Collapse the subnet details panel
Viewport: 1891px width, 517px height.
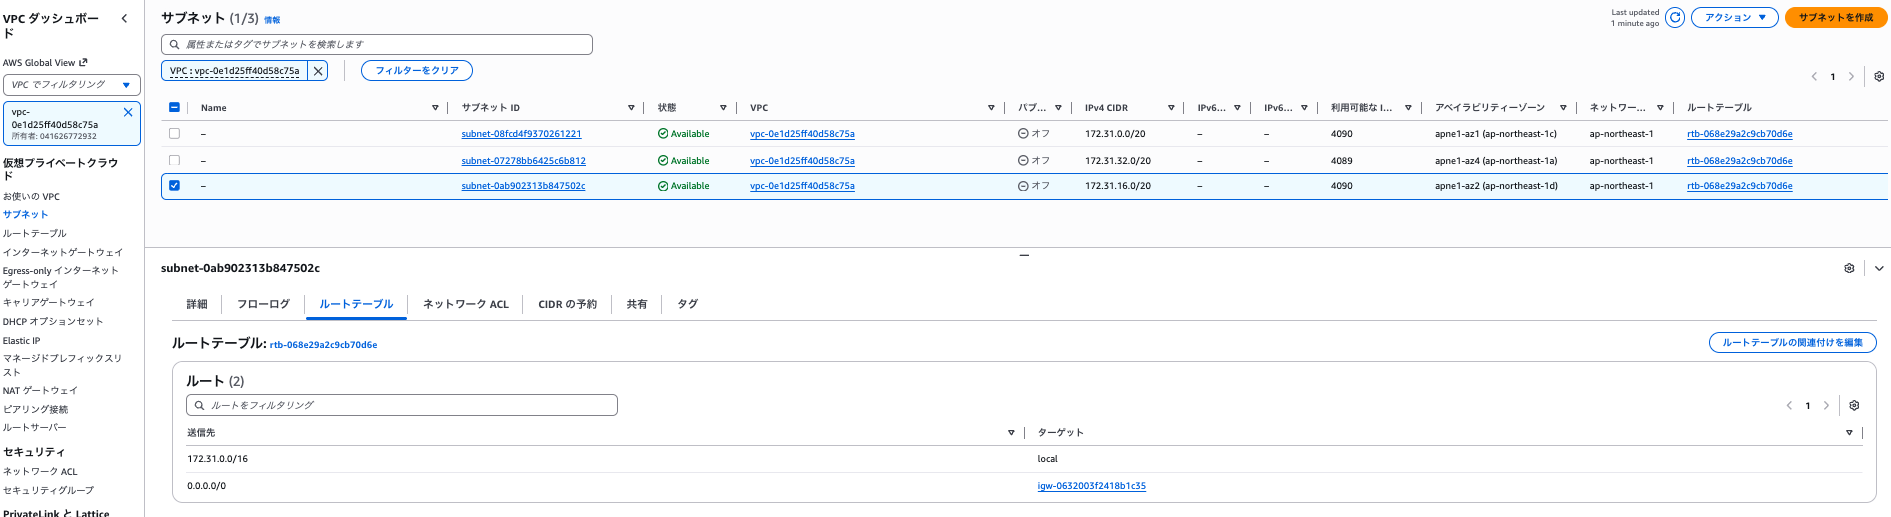tap(1879, 268)
